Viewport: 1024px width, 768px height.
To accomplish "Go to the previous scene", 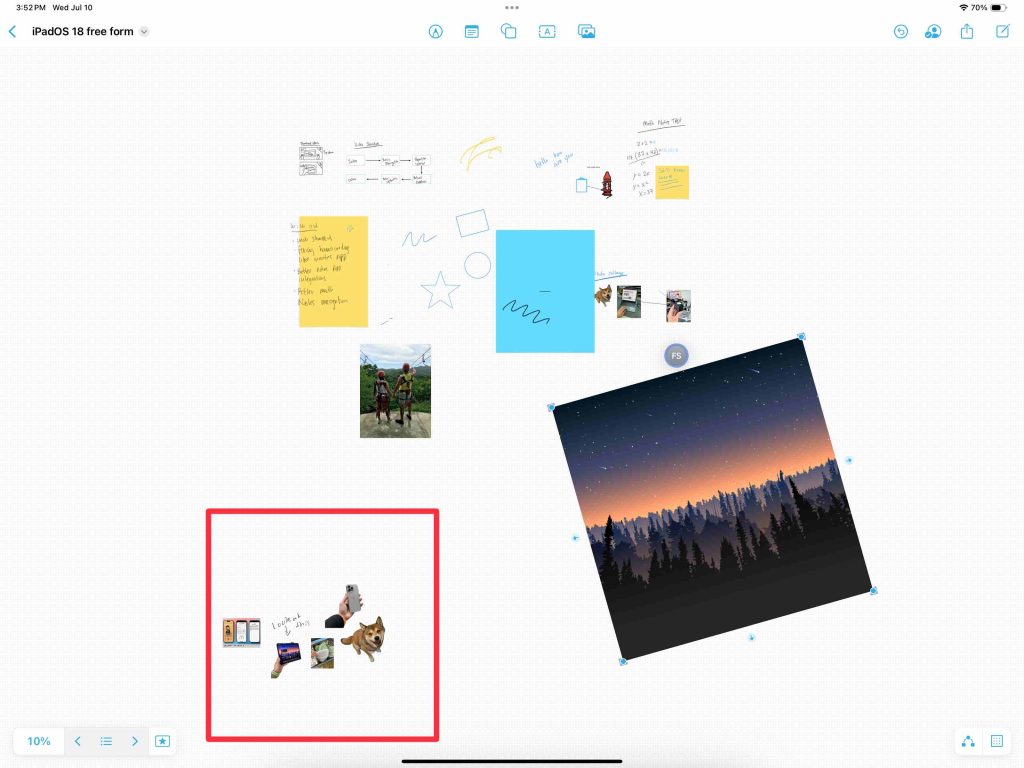I will point(78,741).
